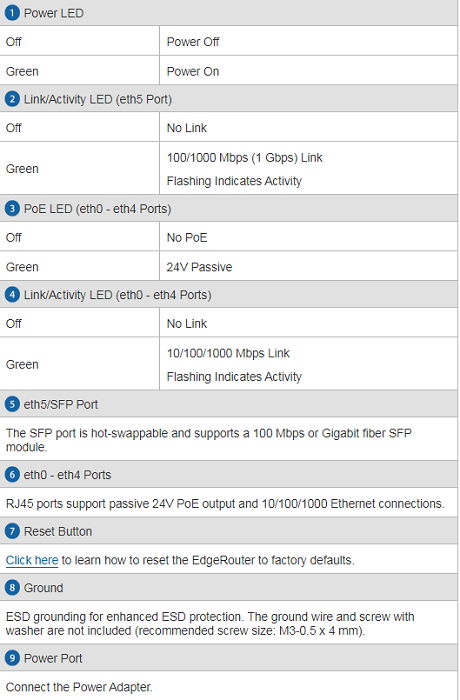Image resolution: width=460 pixels, height=700 pixels.
Task: Click the number 6 badge icon
Action: 12,475
